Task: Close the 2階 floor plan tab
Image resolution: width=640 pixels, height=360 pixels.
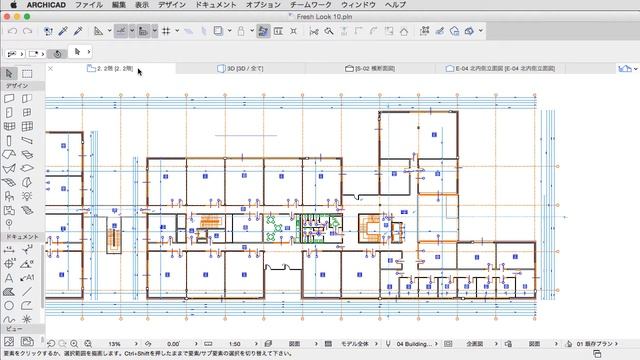Action: click(51, 69)
